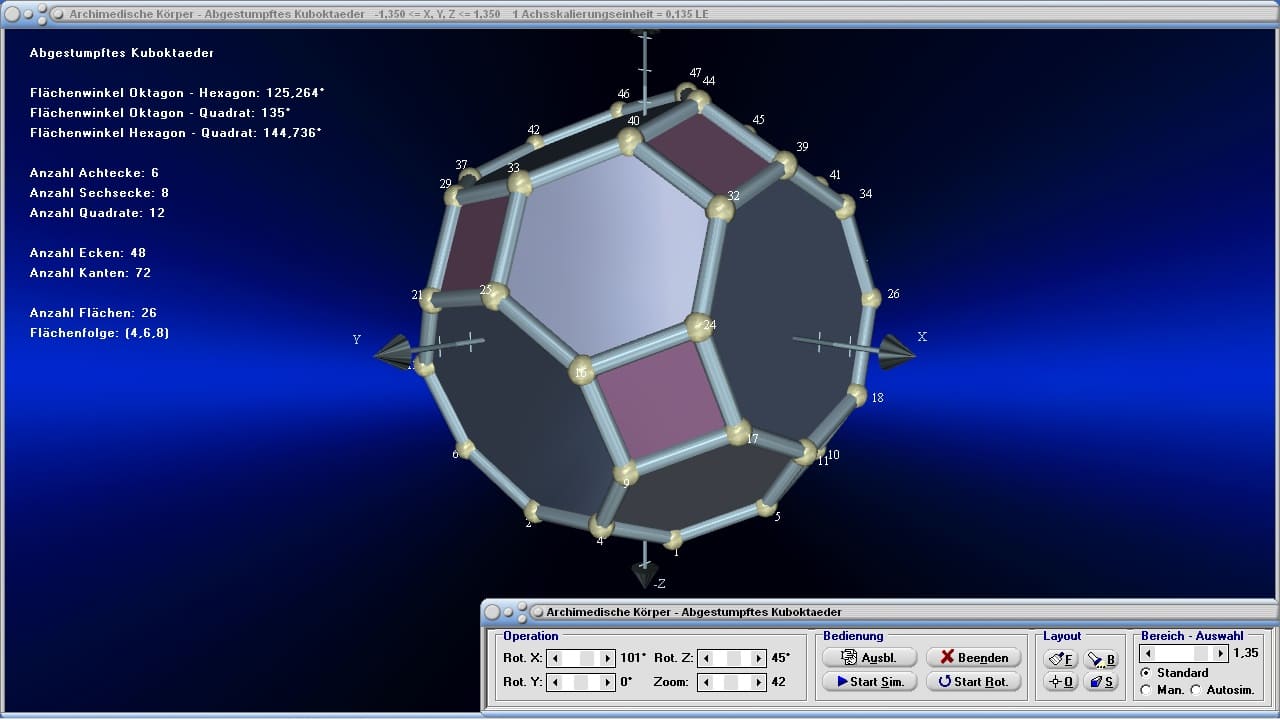Click the layout O crosshair button
1280x720 pixels.
coord(1060,682)
